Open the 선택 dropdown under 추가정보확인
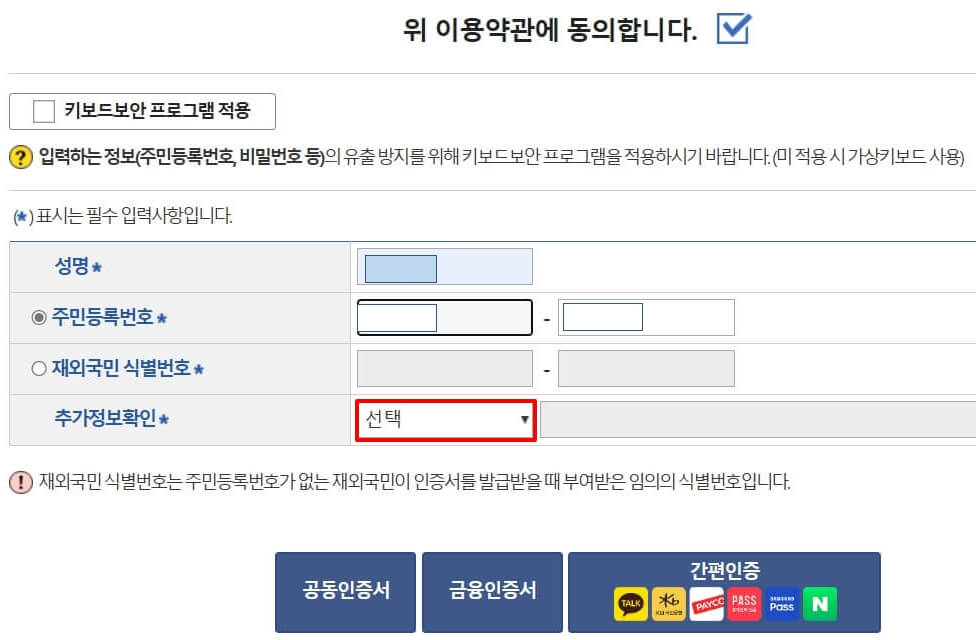Image resolution: width=977 pixels, height=640 pixels. (x=445, y=419)
